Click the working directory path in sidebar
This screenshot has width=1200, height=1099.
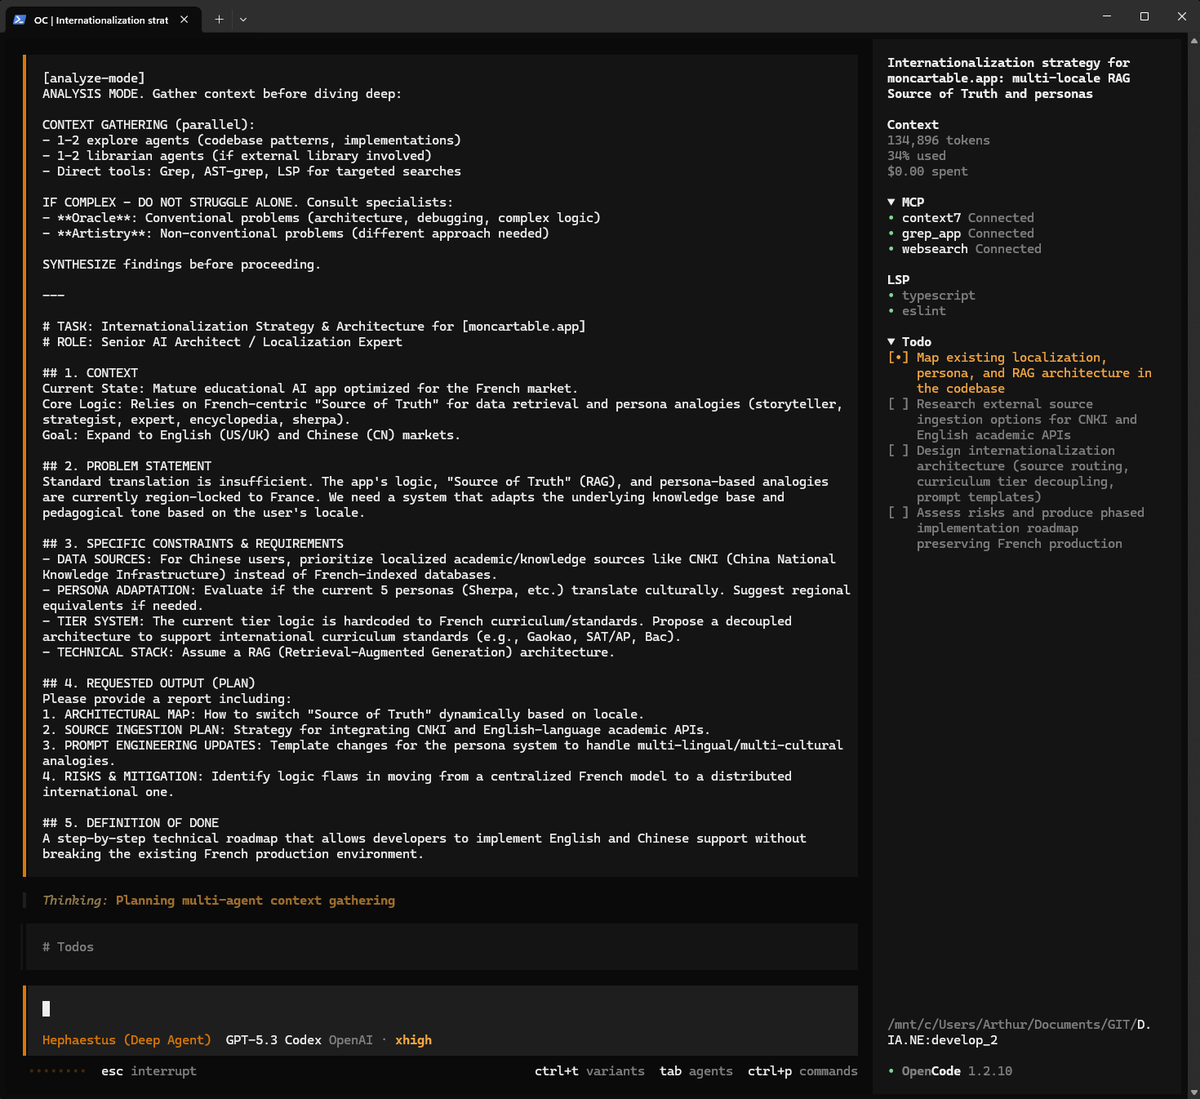(x=1019, y=1032)
